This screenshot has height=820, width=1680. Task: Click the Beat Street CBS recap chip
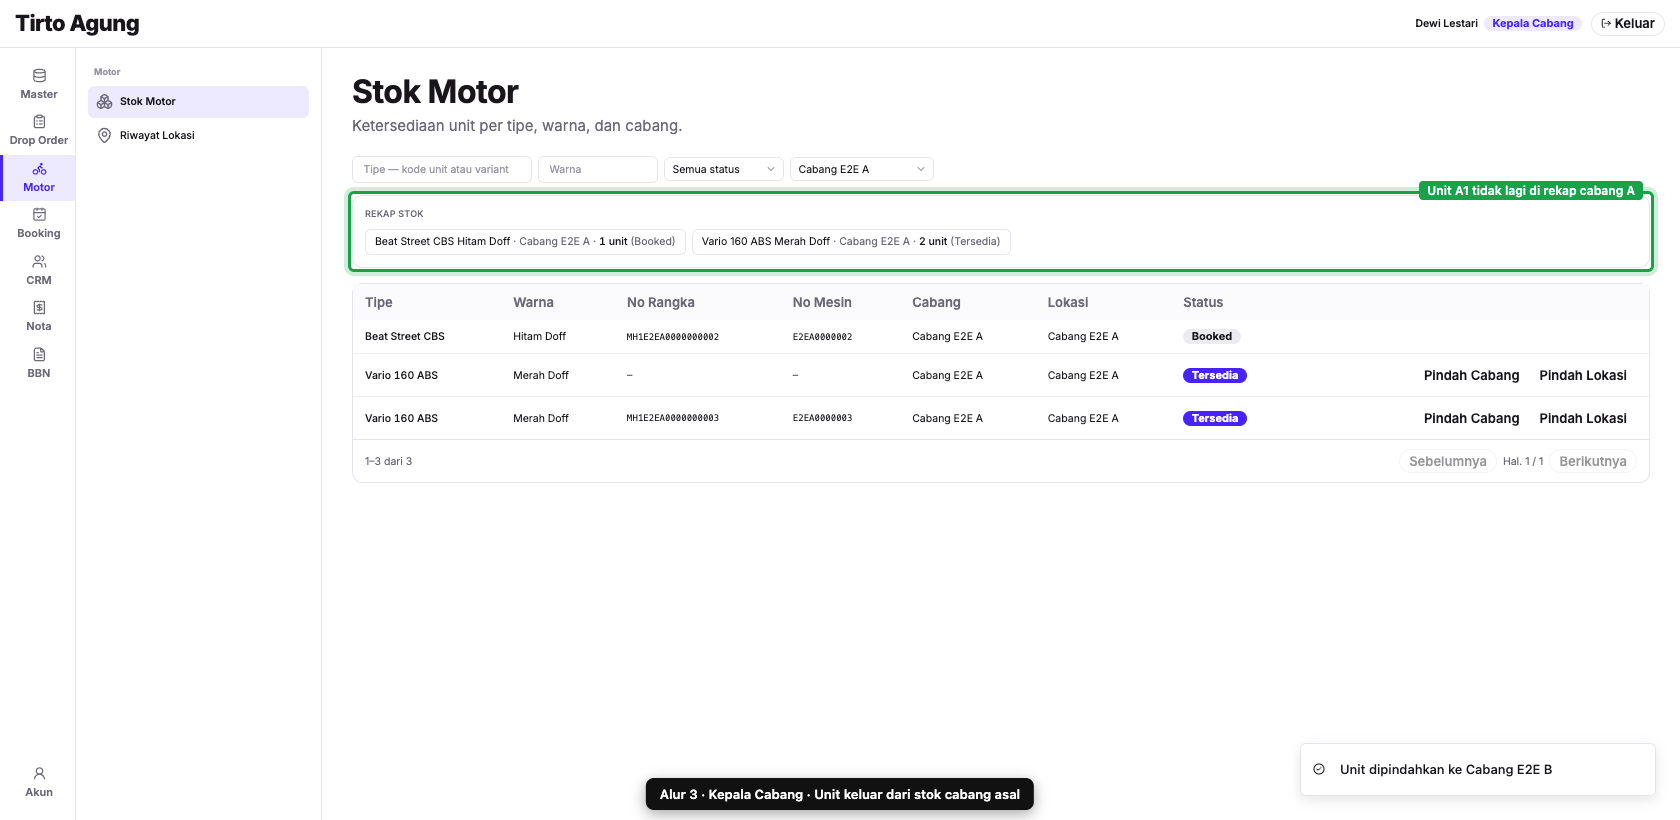pyautogui.click(x=525, y=242)
